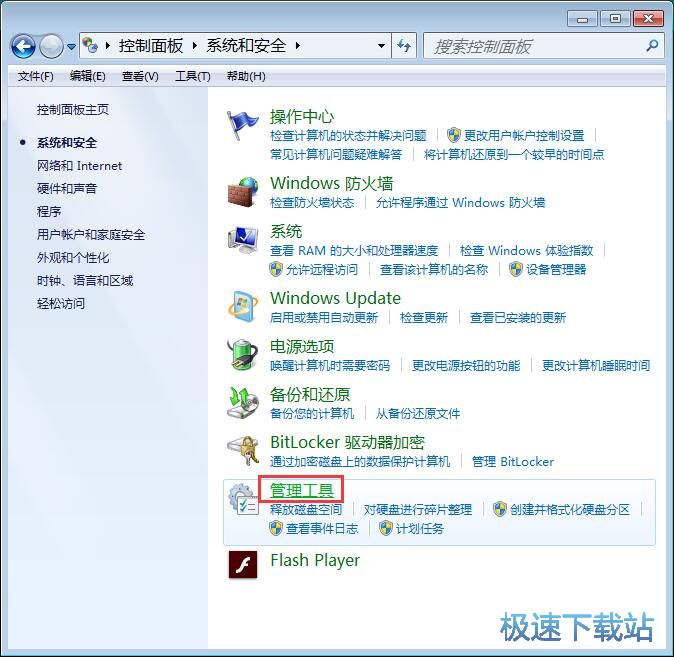674x657 pixels.
Task: Select 外观和个性化 in sidebar
Action: tap(73, 258)
